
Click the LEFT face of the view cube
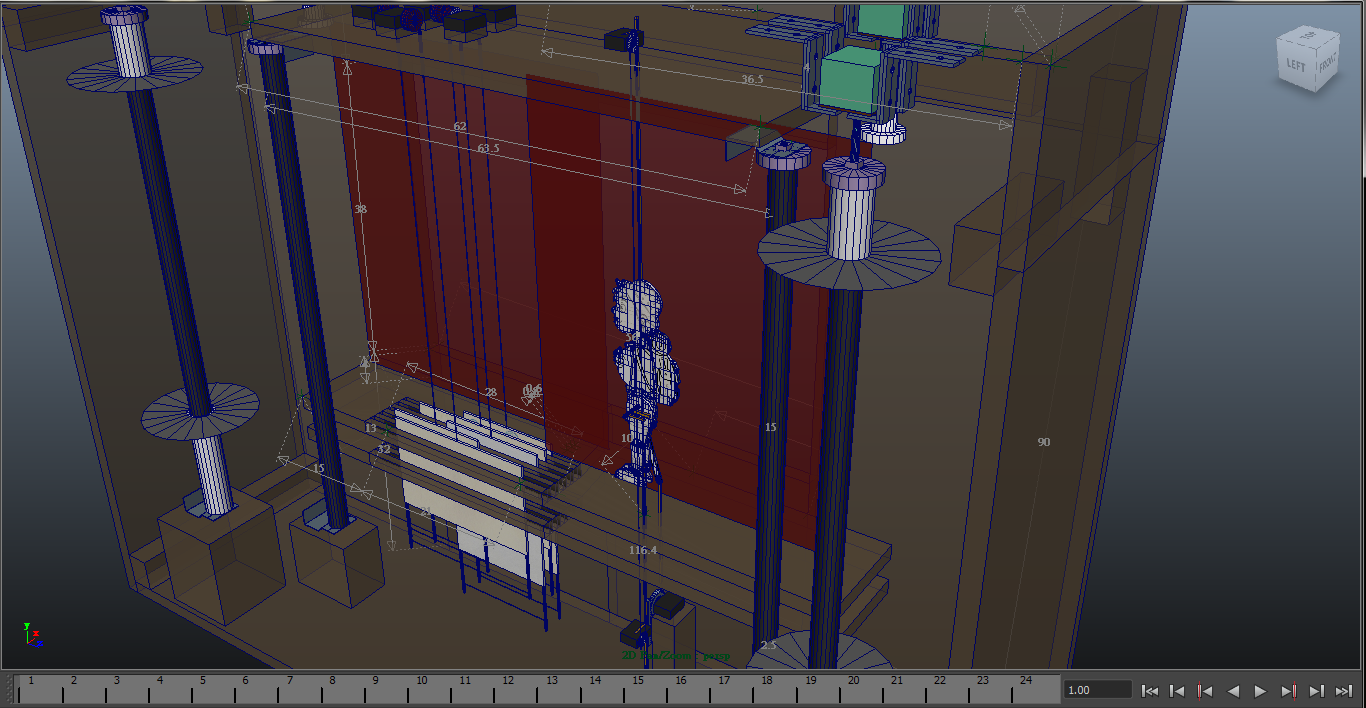click(x=1296, y=66)
